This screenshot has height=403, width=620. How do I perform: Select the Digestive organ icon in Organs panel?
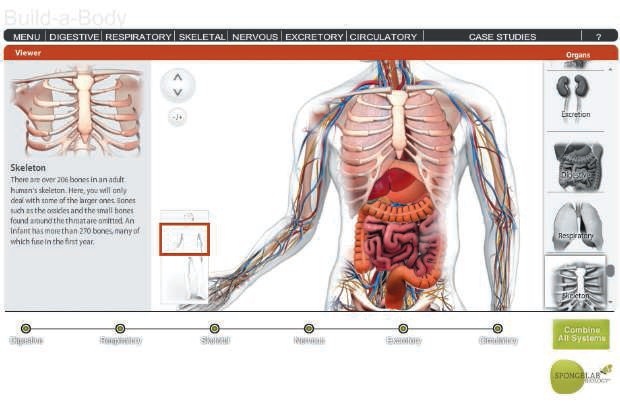(578, 166)
